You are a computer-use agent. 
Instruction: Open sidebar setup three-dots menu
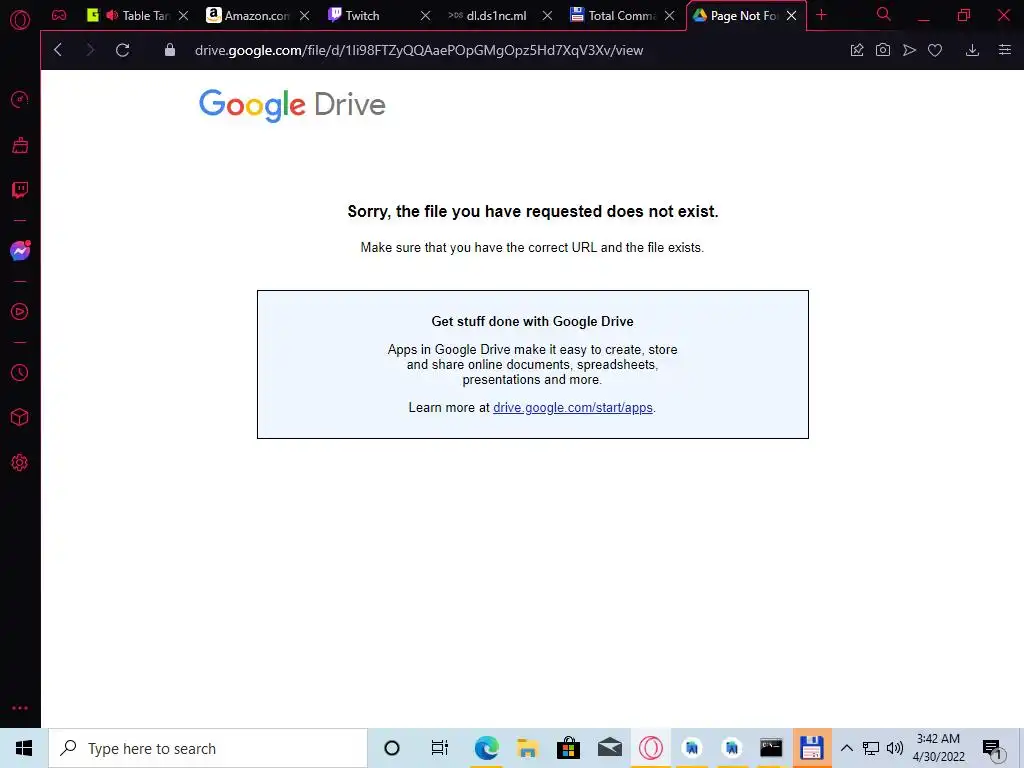[20, 708]
